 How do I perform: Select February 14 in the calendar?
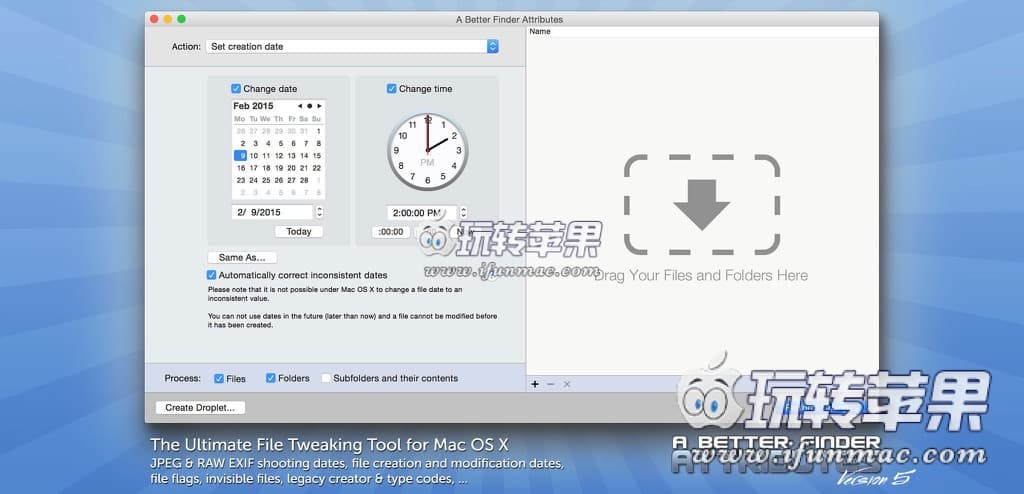[304, 156]
